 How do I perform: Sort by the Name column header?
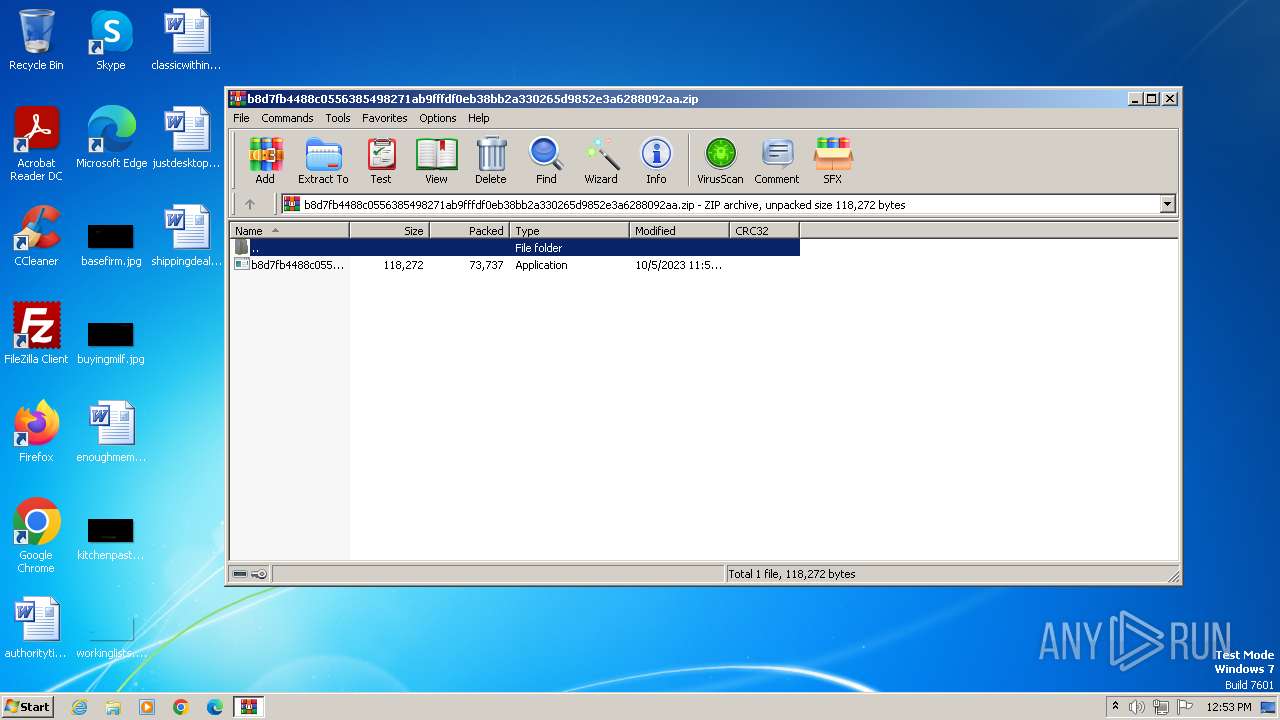[x=290, y=230]
